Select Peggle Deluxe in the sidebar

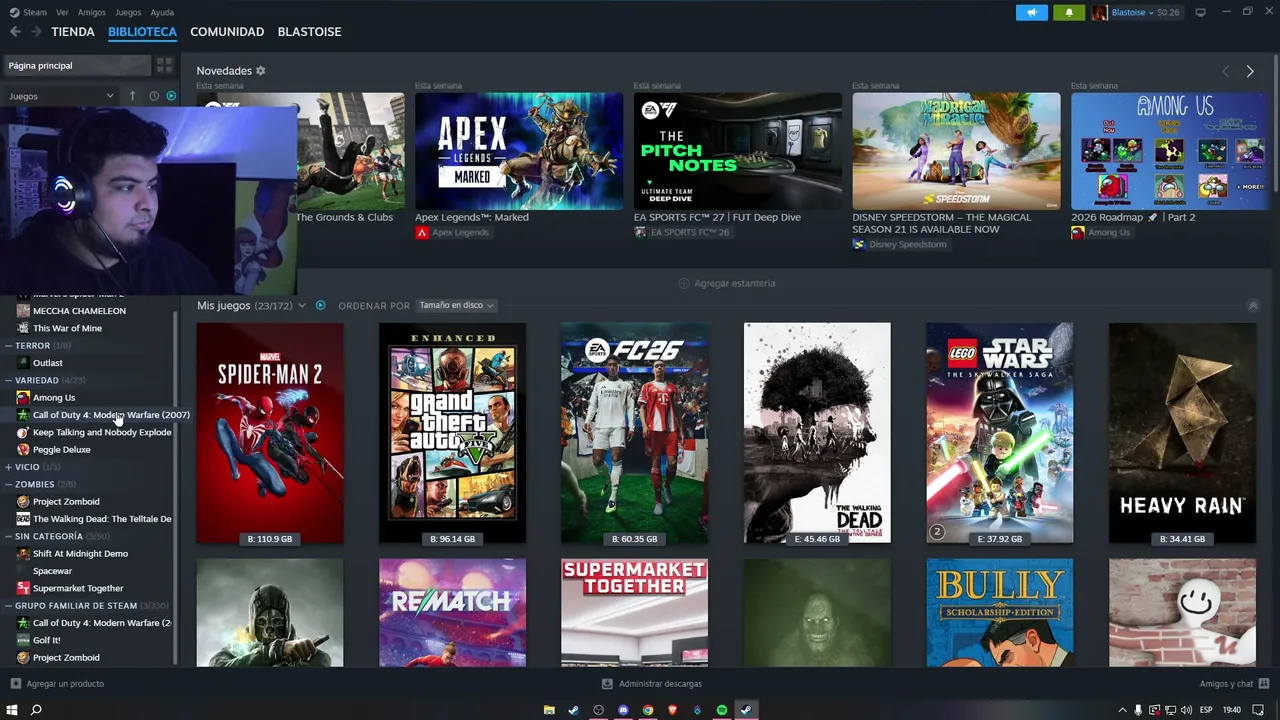pyautogui.click(x=61, y=450)
